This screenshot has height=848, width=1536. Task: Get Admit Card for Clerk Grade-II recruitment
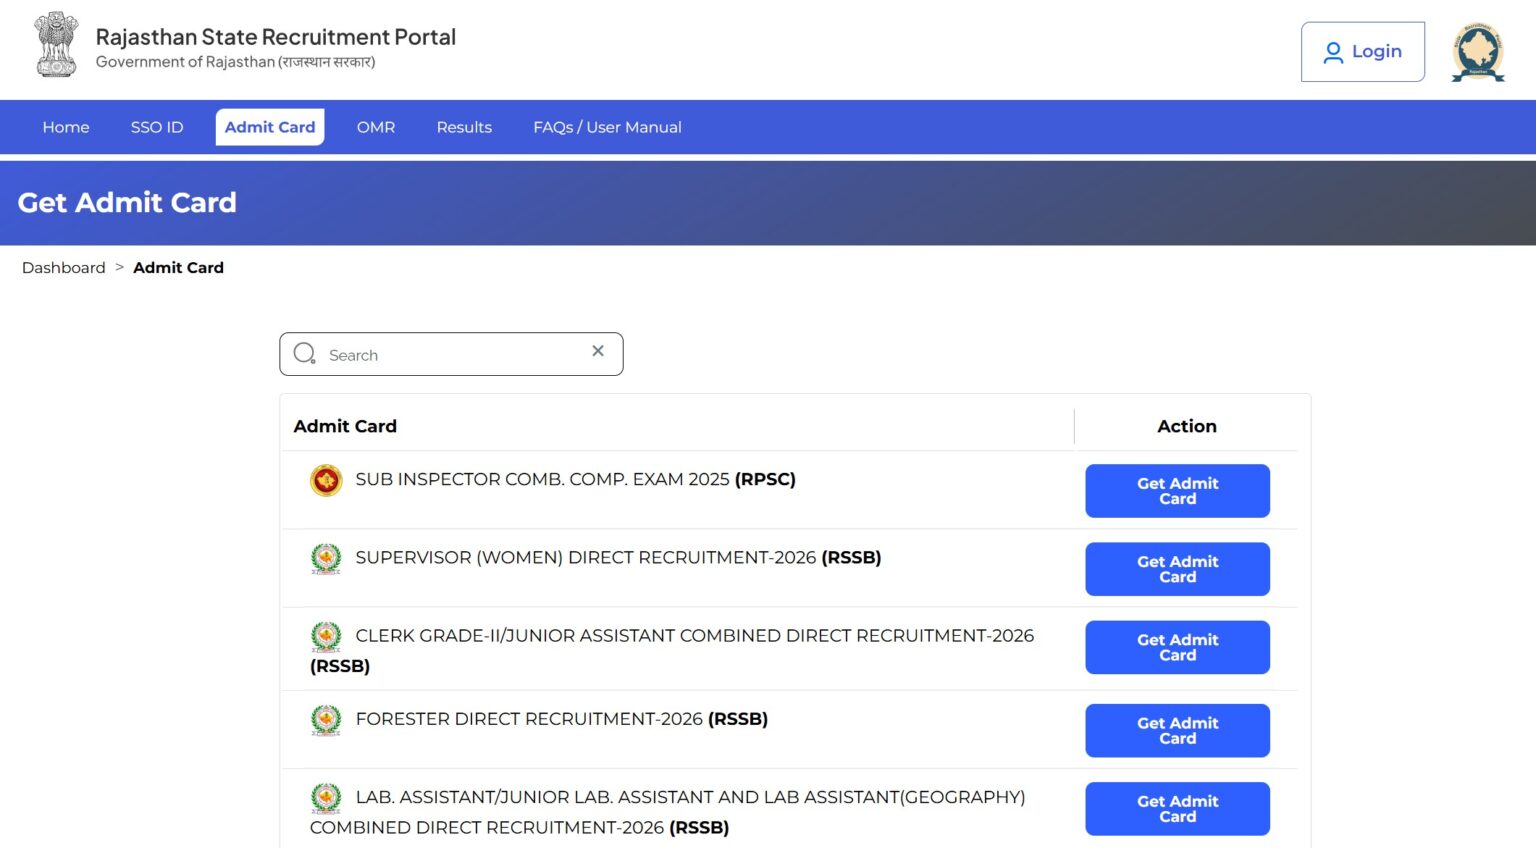coord(1178,647)
